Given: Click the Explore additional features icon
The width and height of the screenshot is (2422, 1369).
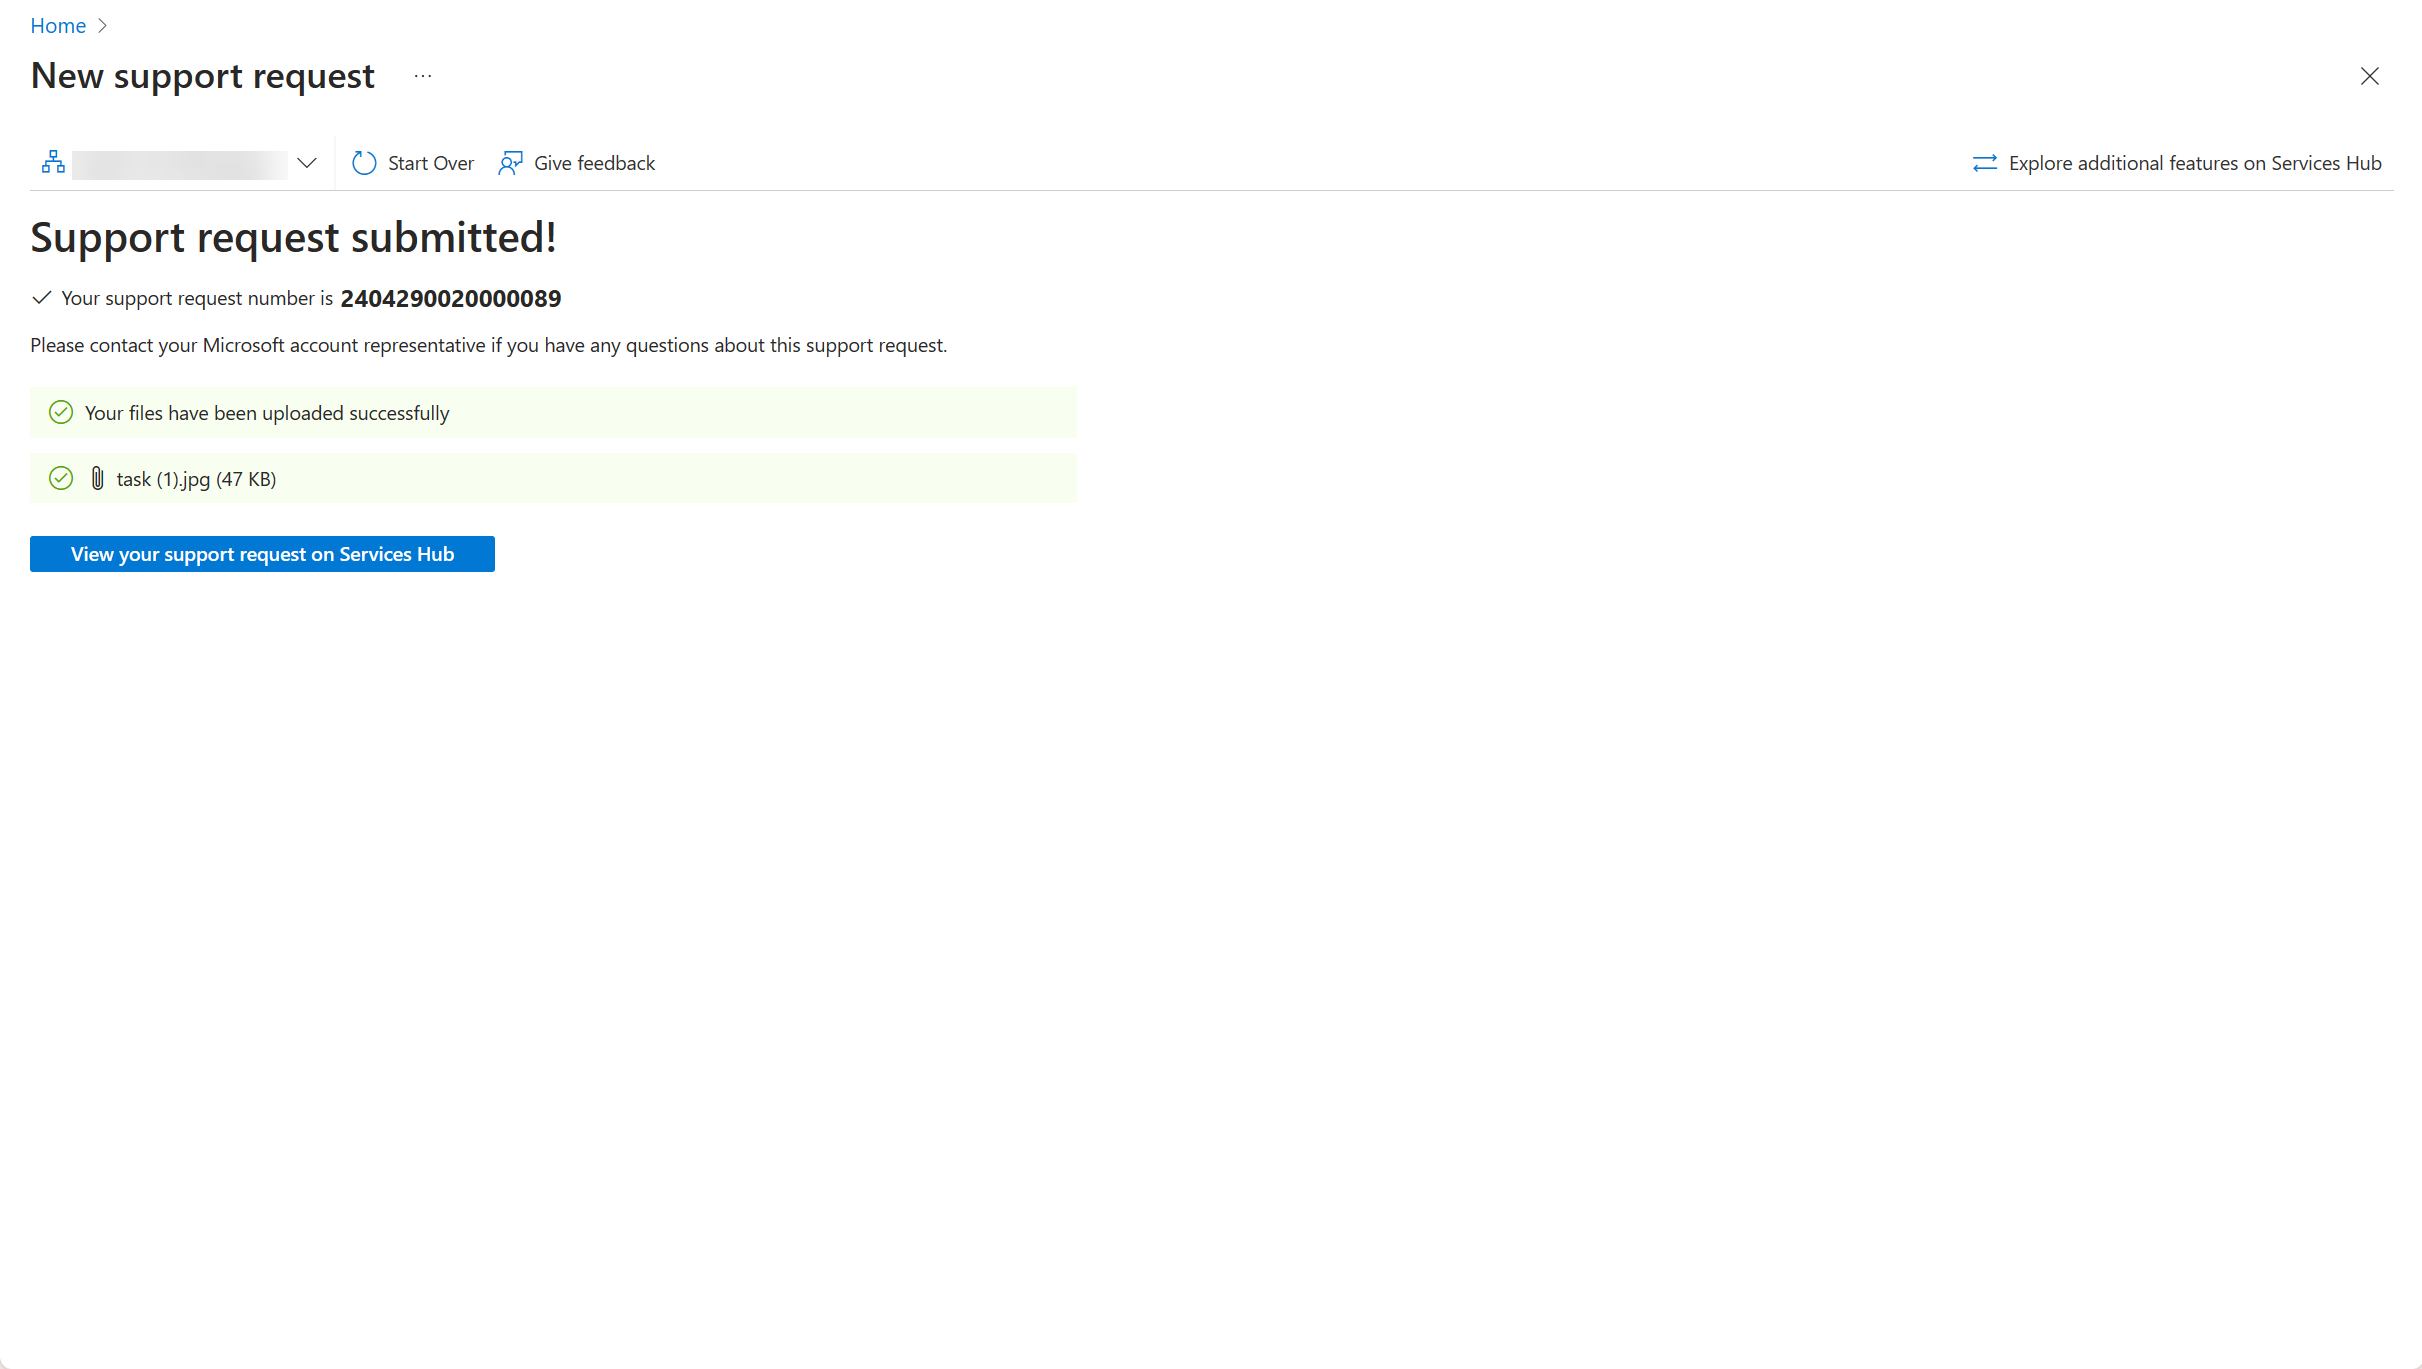Looking at the screenshot, I should pos(1983,161).
